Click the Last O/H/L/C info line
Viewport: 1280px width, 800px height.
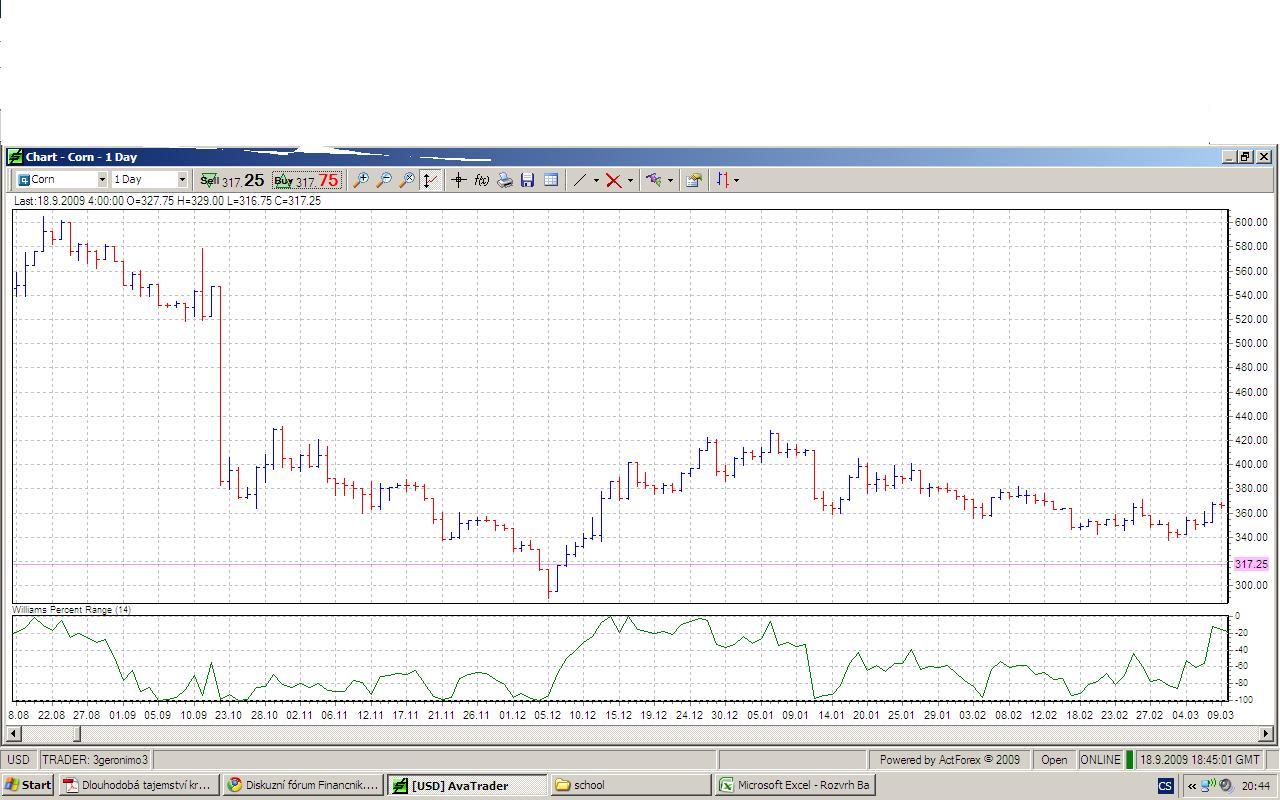(167, 201)
